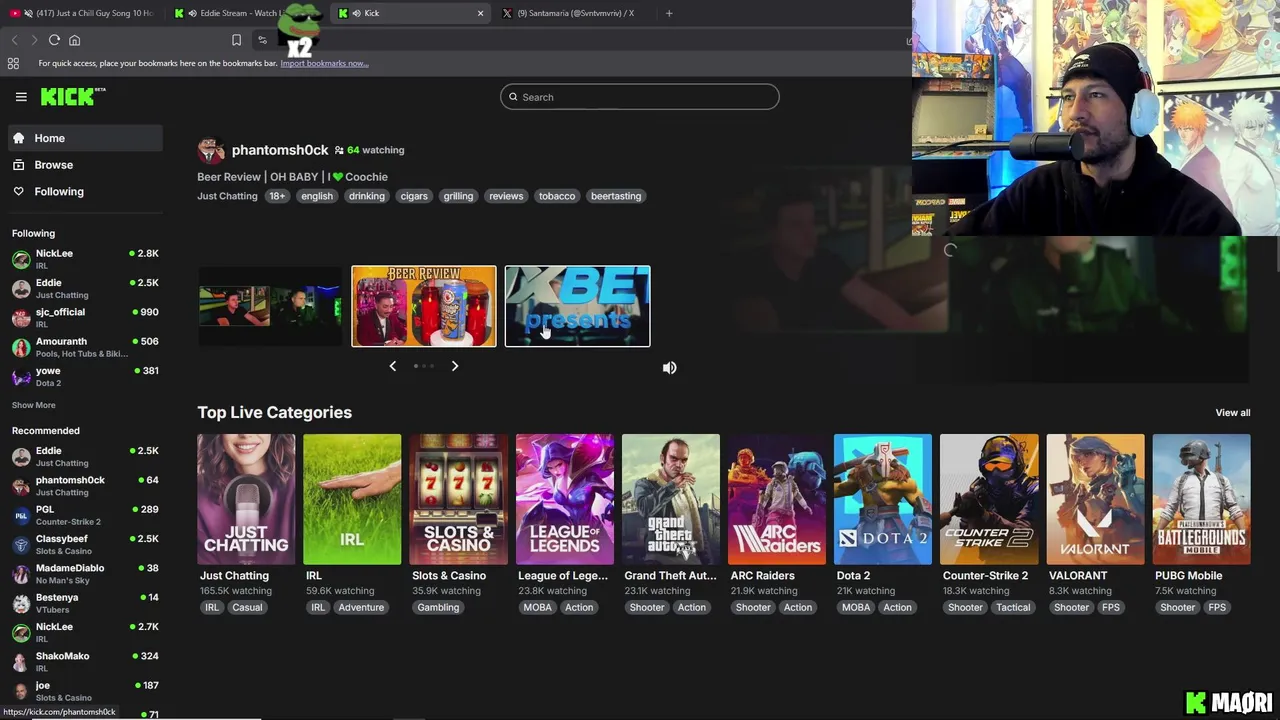Screen dimensions: 1280x720
Task: Click the Search input field
Action: (x=640, y=97)
